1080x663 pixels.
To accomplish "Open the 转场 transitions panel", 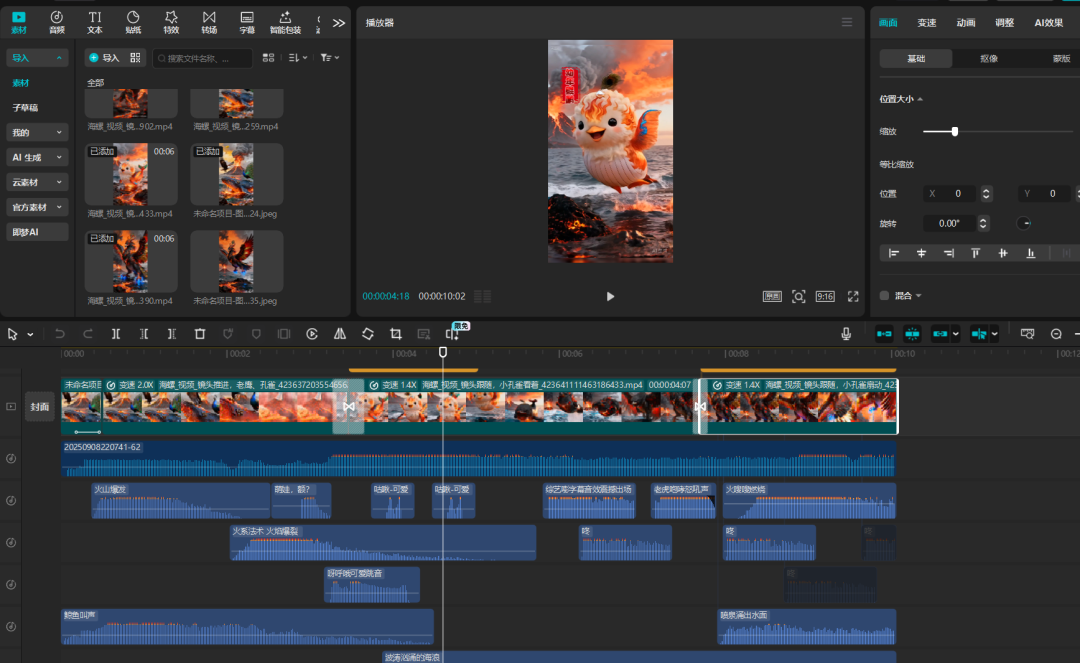I will point(209,22).
